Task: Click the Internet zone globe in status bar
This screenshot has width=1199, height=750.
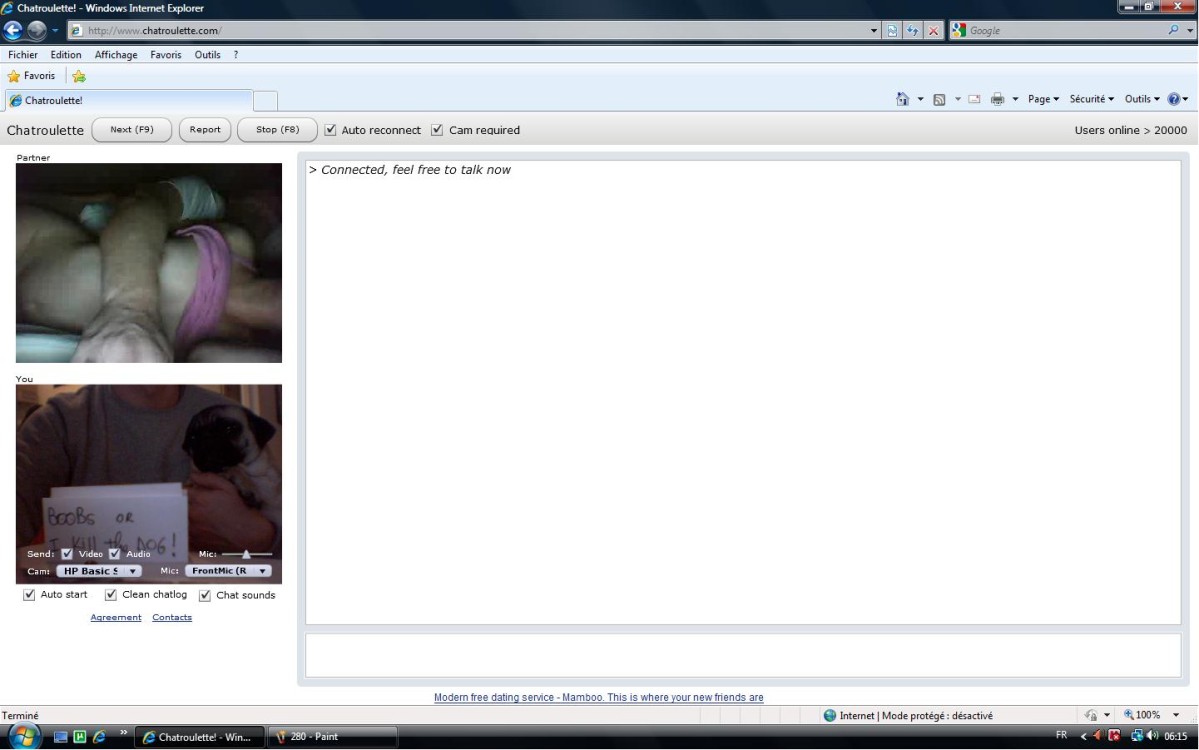Action: tap(830, 716)
